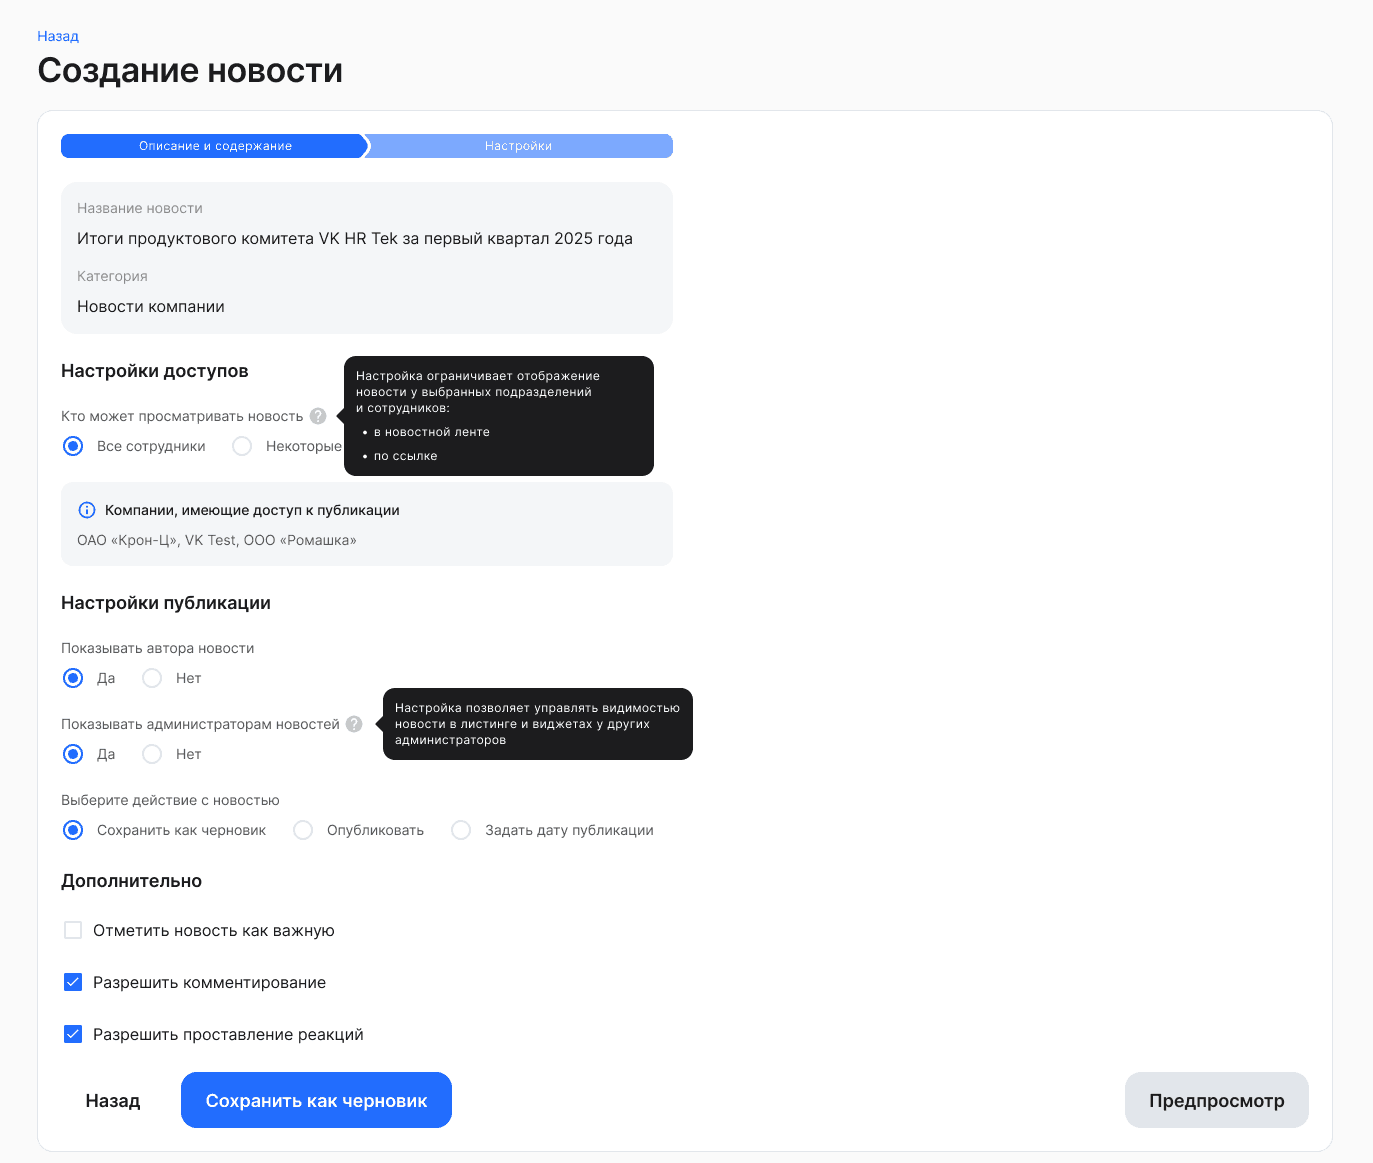This screenshot has height=1163, width=1373.
Task: Click help icon beside "Показывать администраторам новостей"
Action: point(354,724)
